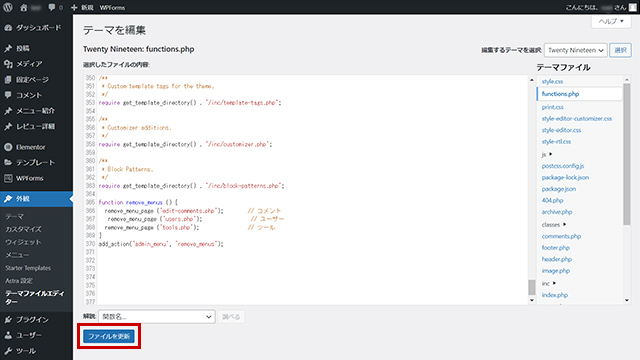Open the Twenty Nineteen theme dropdown
Viewport: 640px width, 360px height.
pyautogui.click(x=576, y=50)
